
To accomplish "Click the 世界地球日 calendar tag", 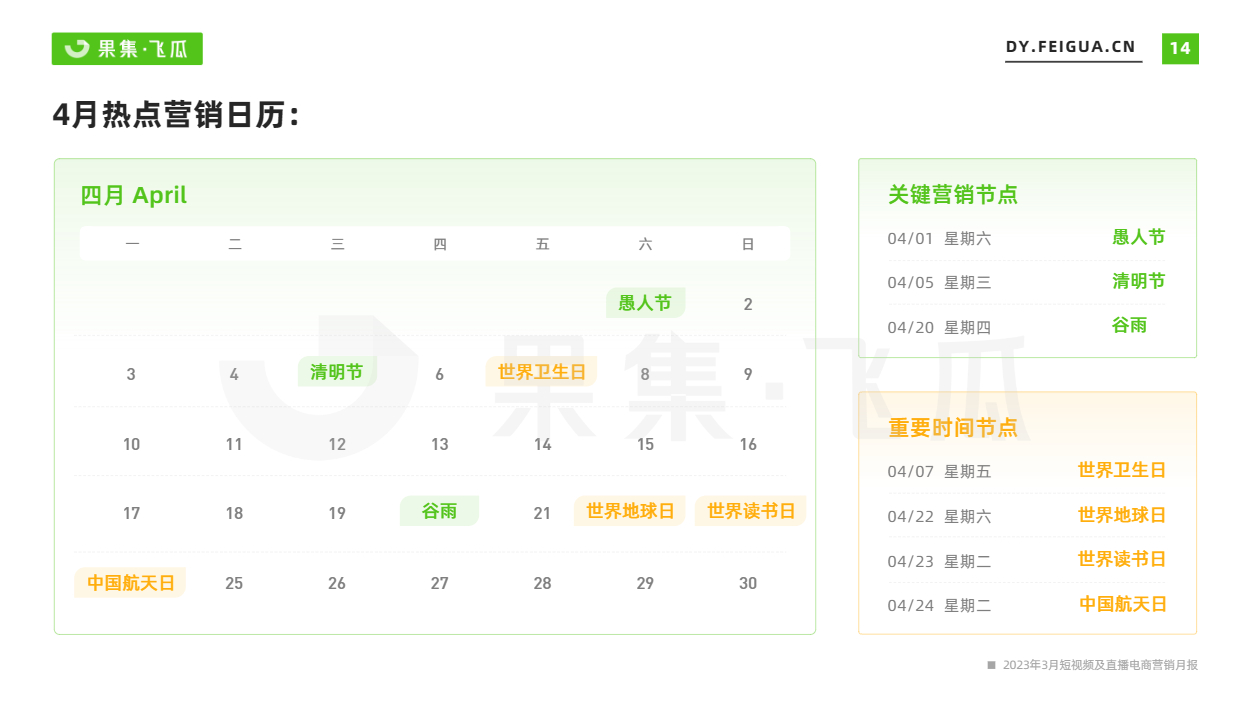I will pyautogui.click(x=630, y=511).
